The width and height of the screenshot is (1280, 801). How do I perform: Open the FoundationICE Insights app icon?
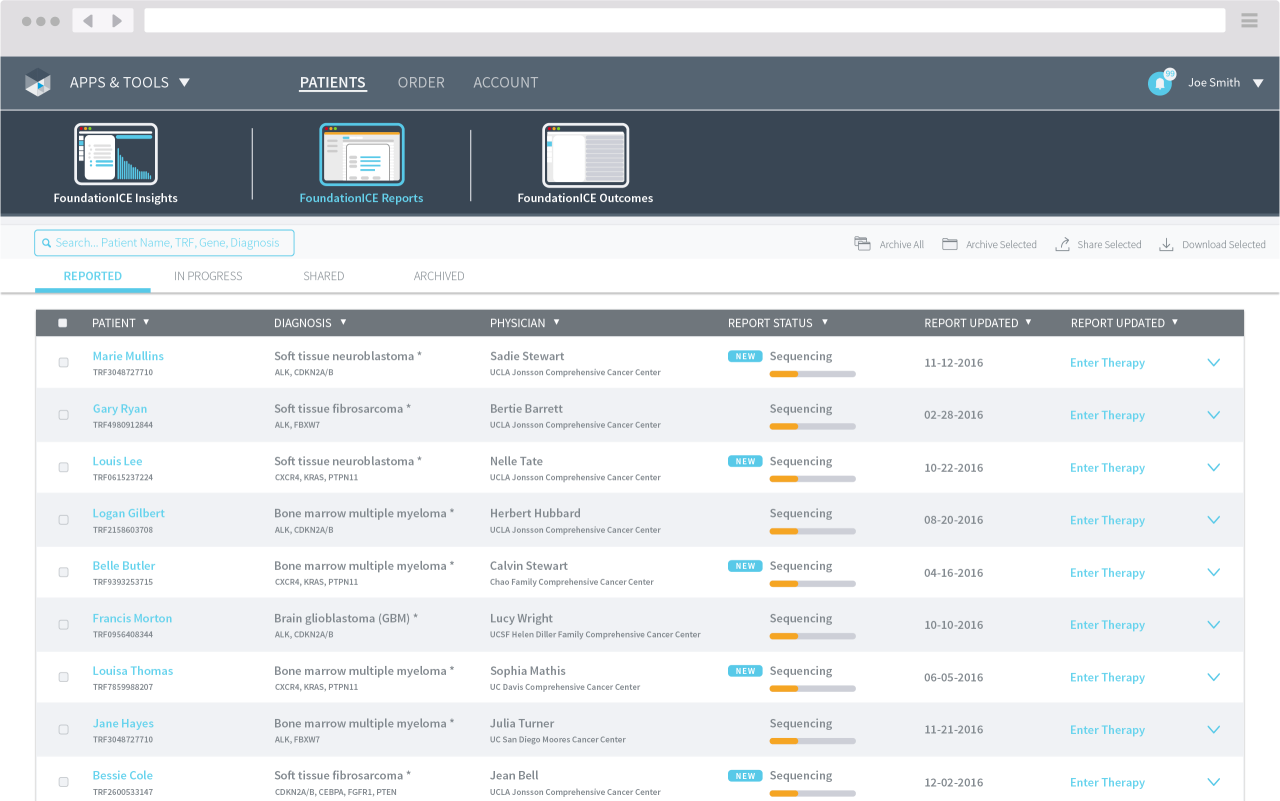click(116, 155)
